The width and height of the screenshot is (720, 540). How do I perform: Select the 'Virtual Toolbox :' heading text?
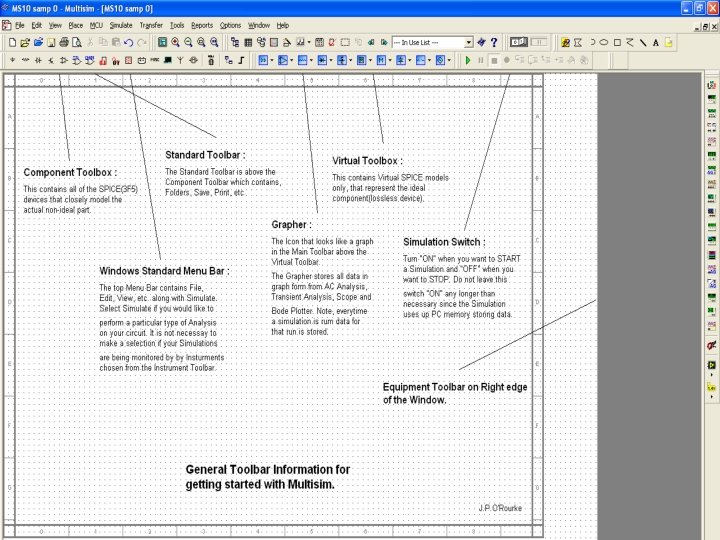(x=367, y=161)
